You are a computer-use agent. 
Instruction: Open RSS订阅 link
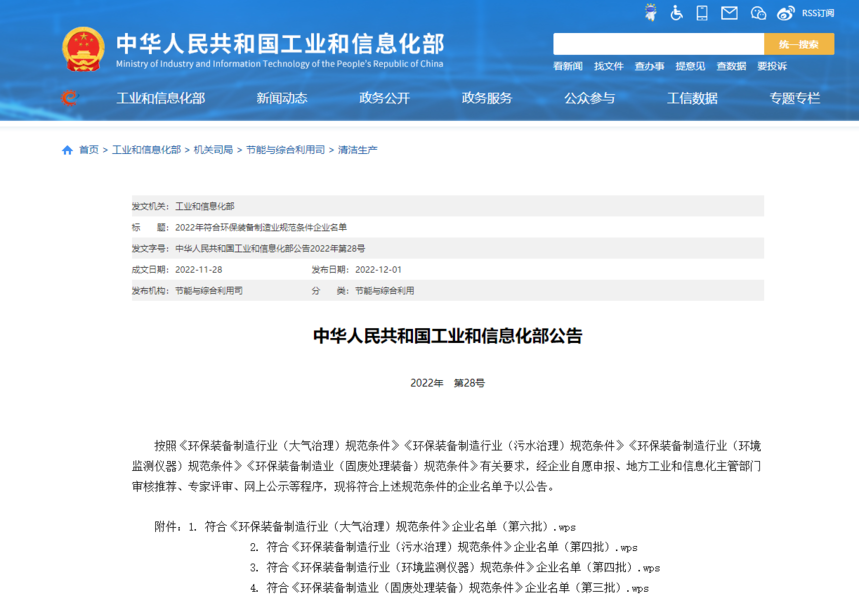[x=818, y=13]
